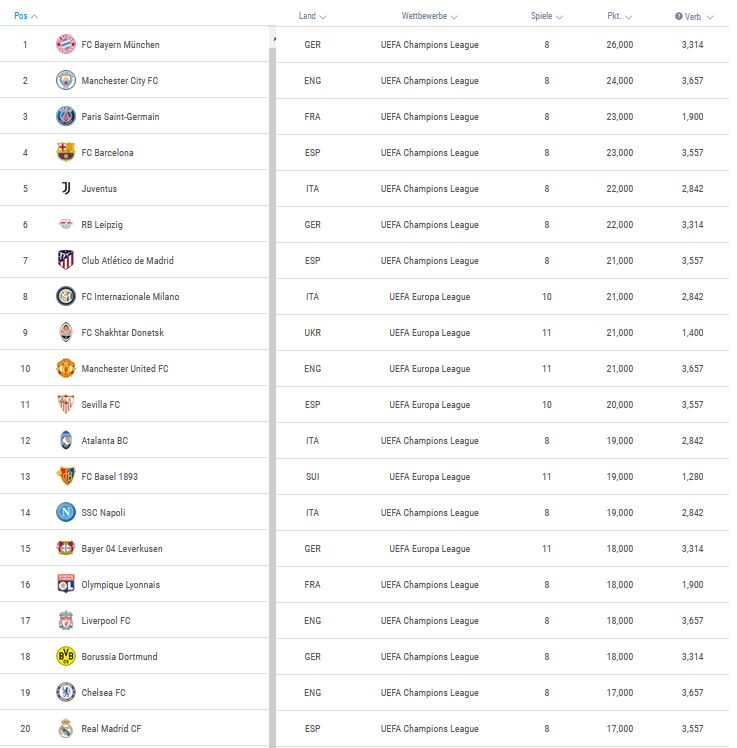Click the FC Barcelona crest
Screen dimensions: 737x748
tap(66, 152)
